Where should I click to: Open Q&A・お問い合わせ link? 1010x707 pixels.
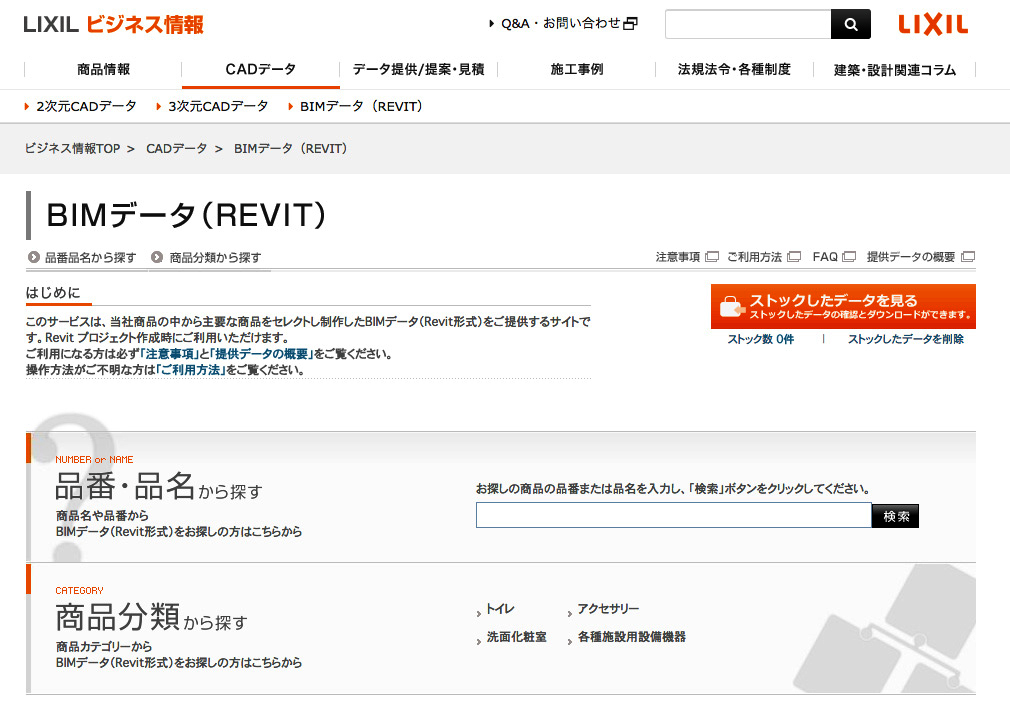tap(560, 24)
